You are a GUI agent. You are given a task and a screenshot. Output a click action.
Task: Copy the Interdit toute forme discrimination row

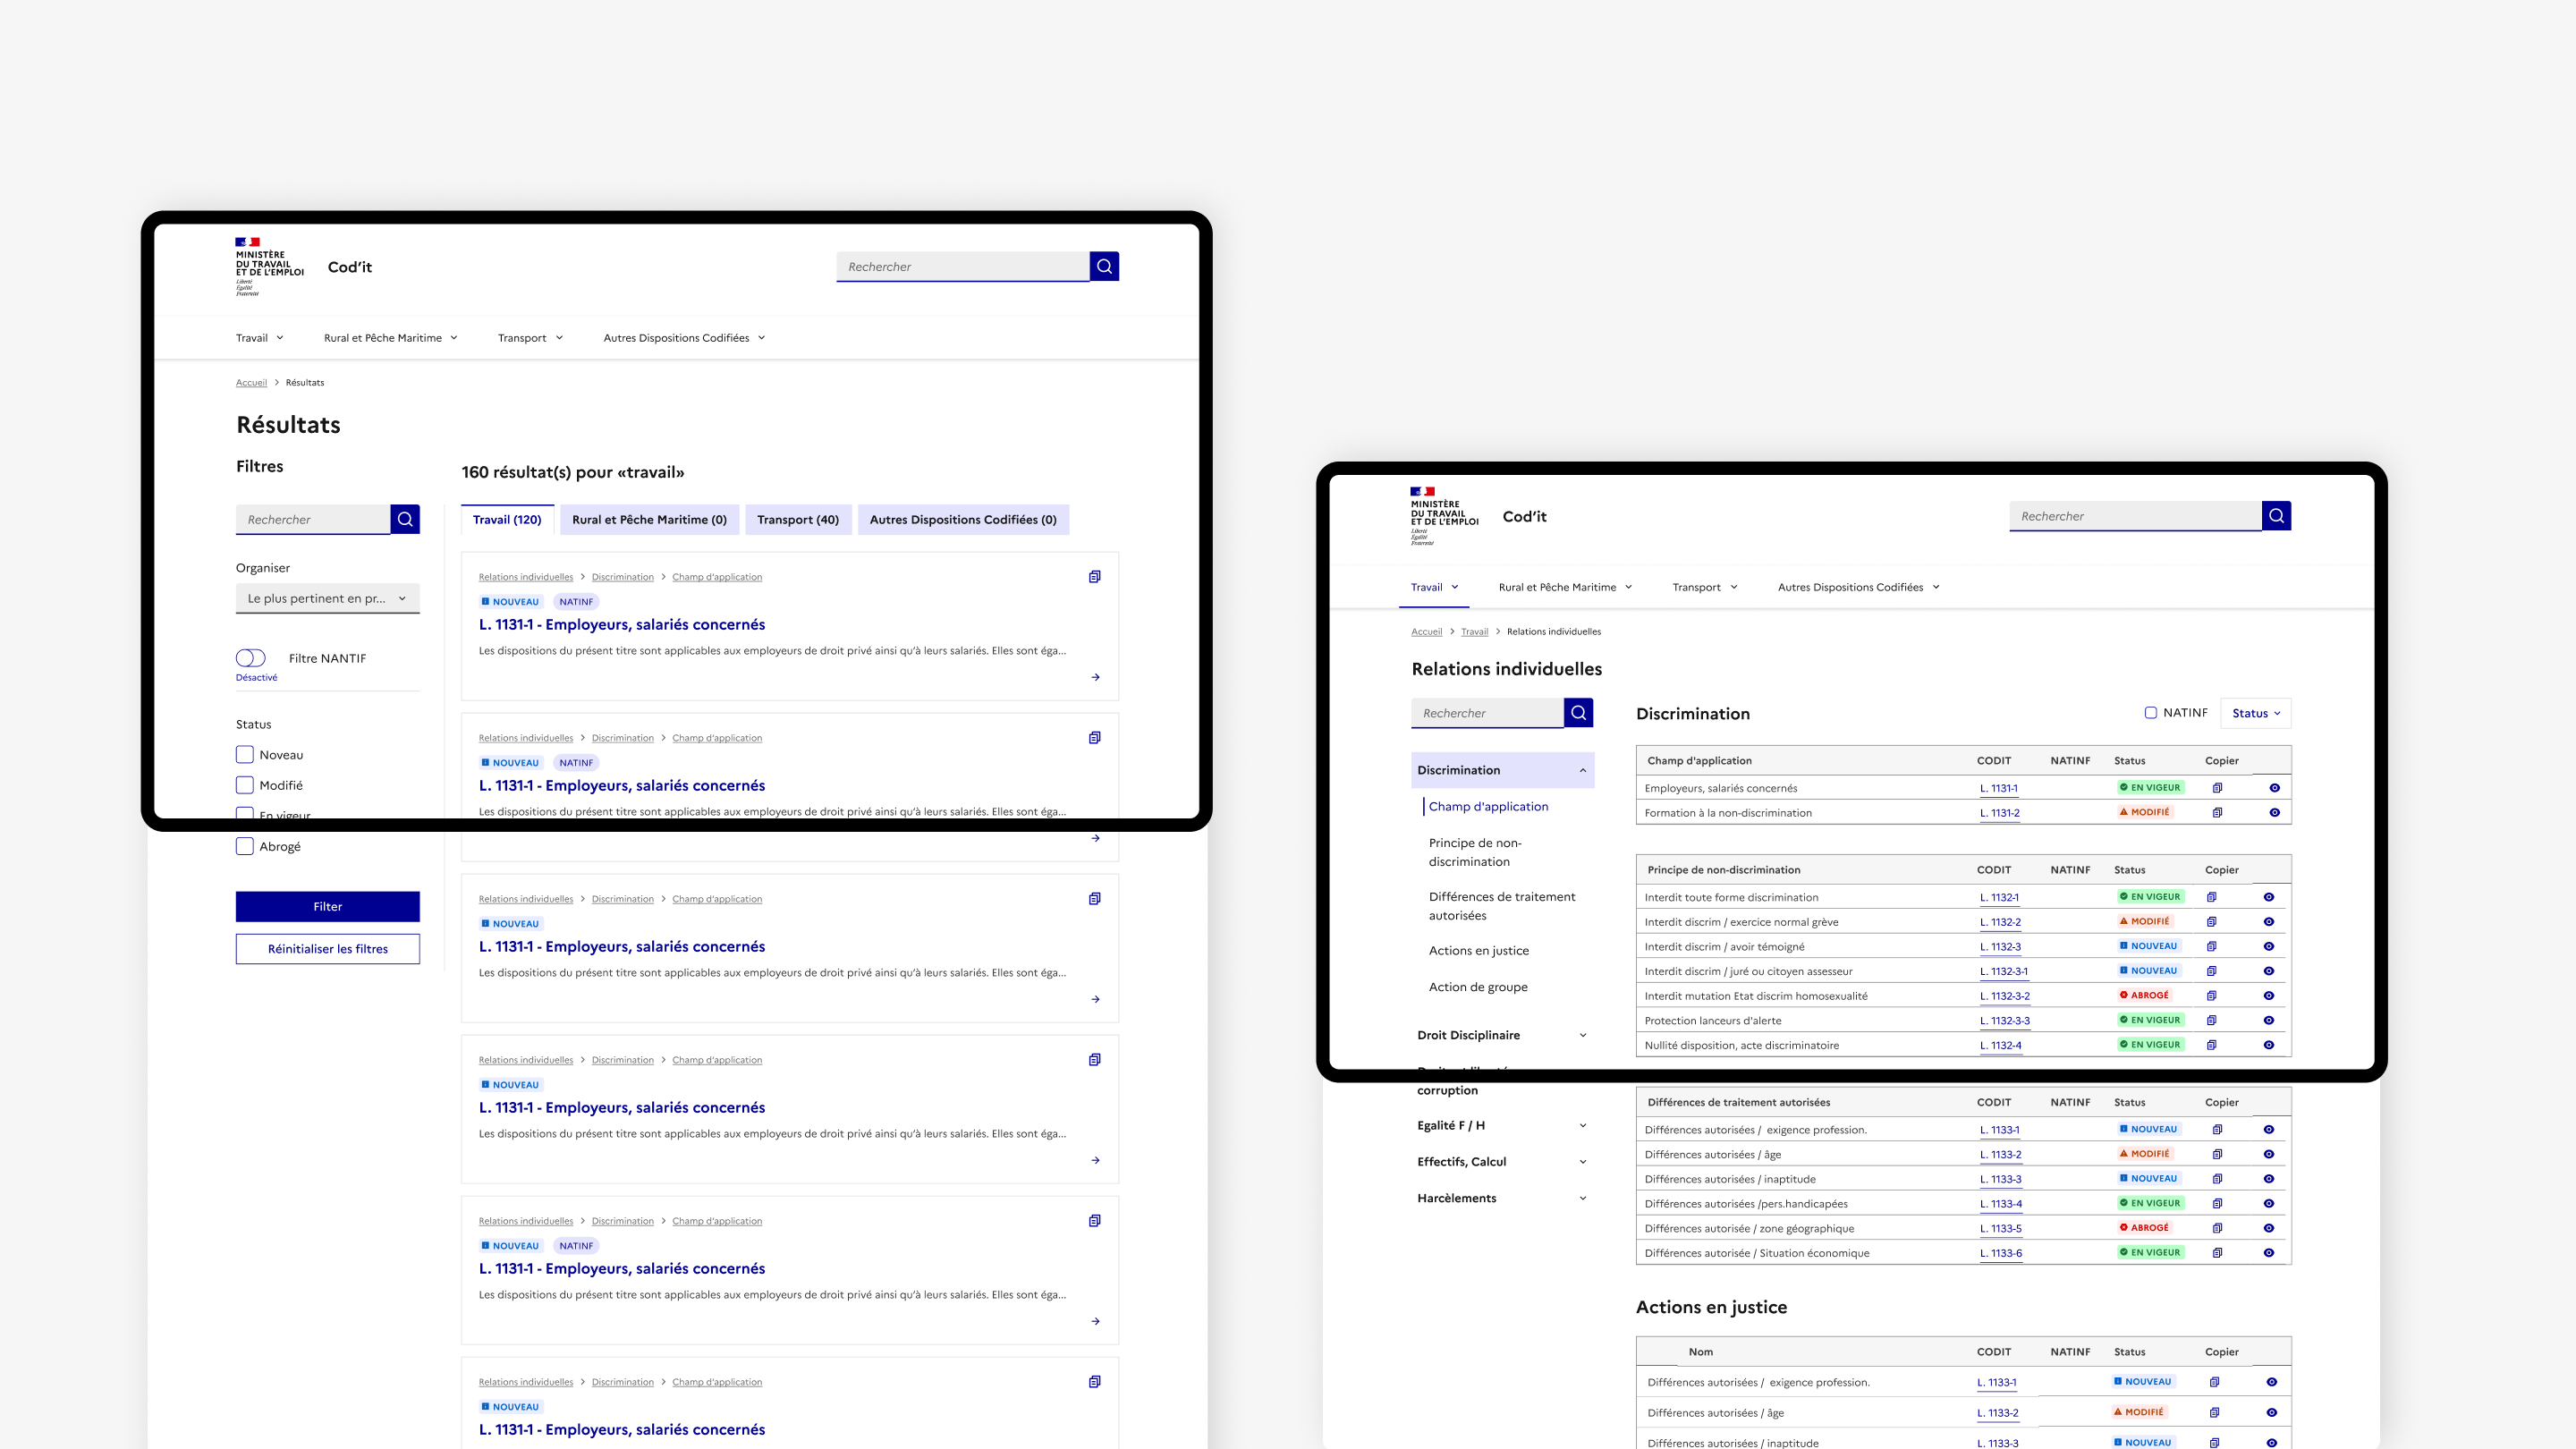point(2212,897)
